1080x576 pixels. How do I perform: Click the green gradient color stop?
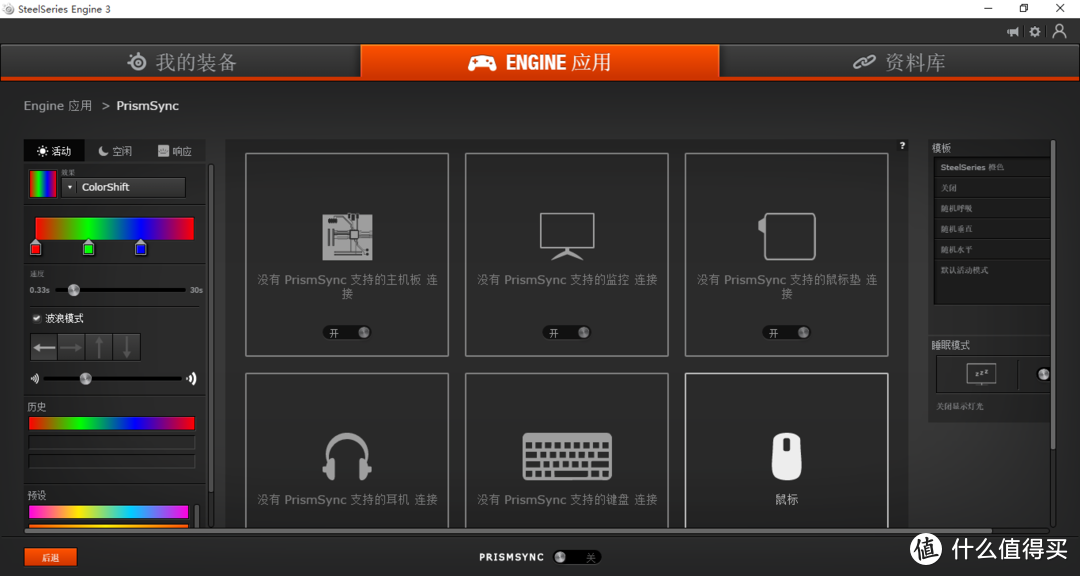(88, 247)
